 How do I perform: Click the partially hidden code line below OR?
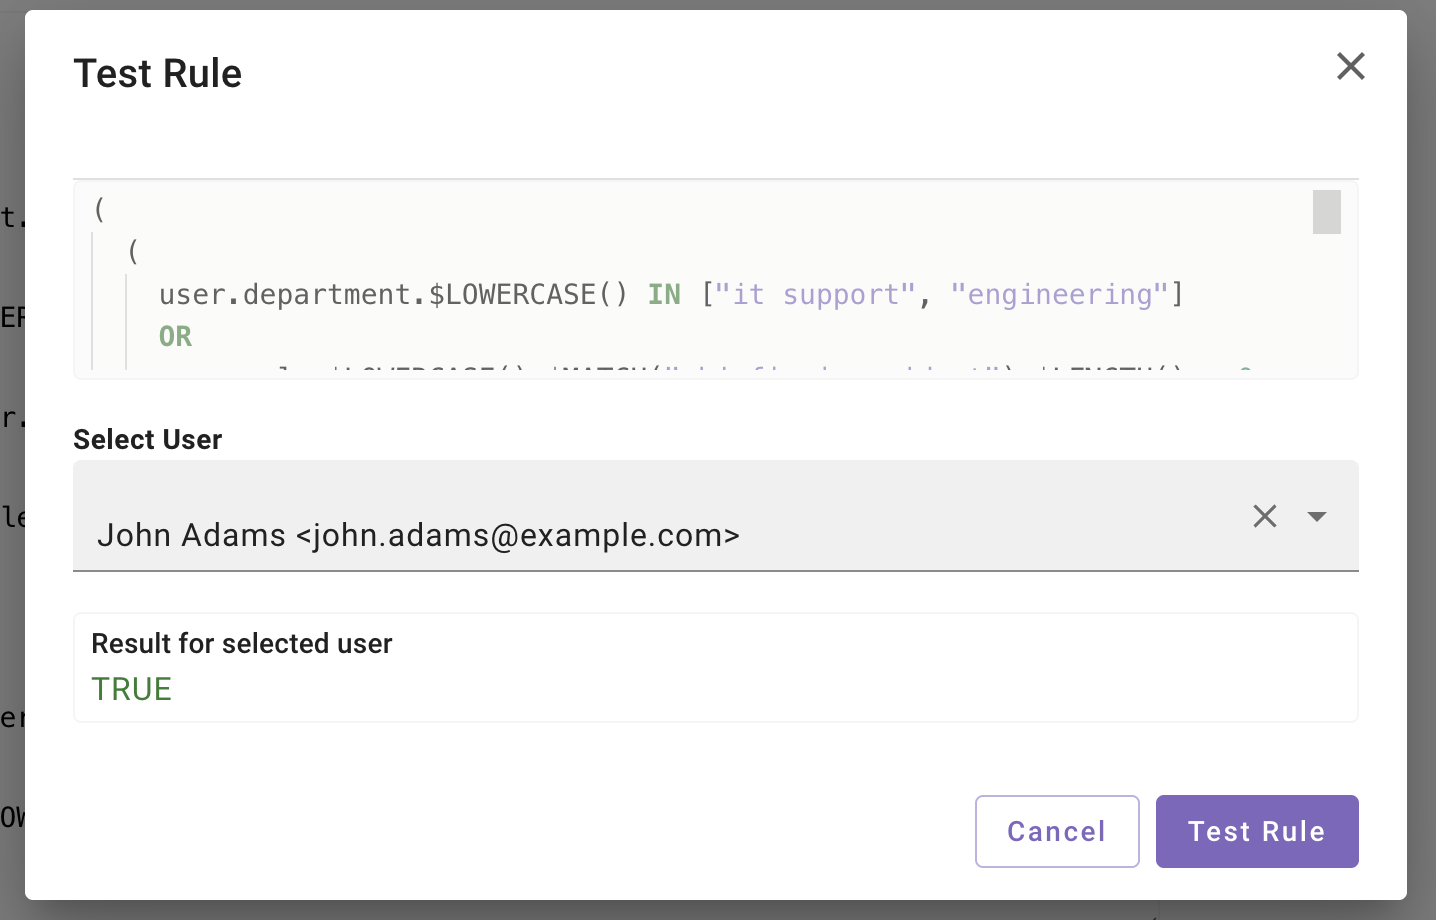click(x=700, y=372)
